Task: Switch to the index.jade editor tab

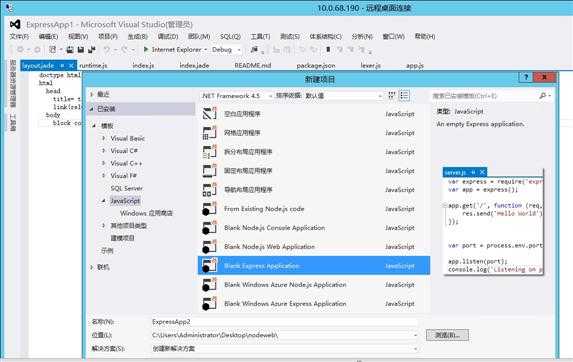Action: point(194,65)
